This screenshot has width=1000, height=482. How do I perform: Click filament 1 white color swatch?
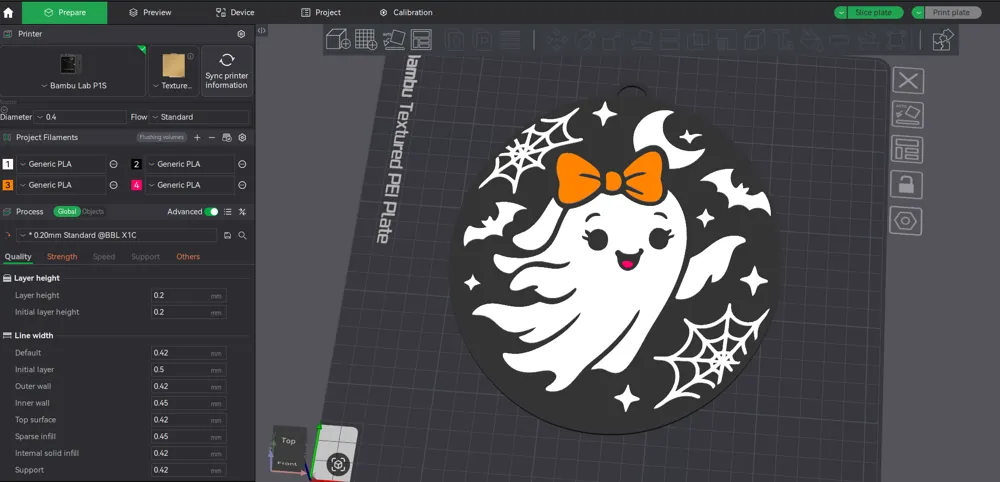pos(8,164)
